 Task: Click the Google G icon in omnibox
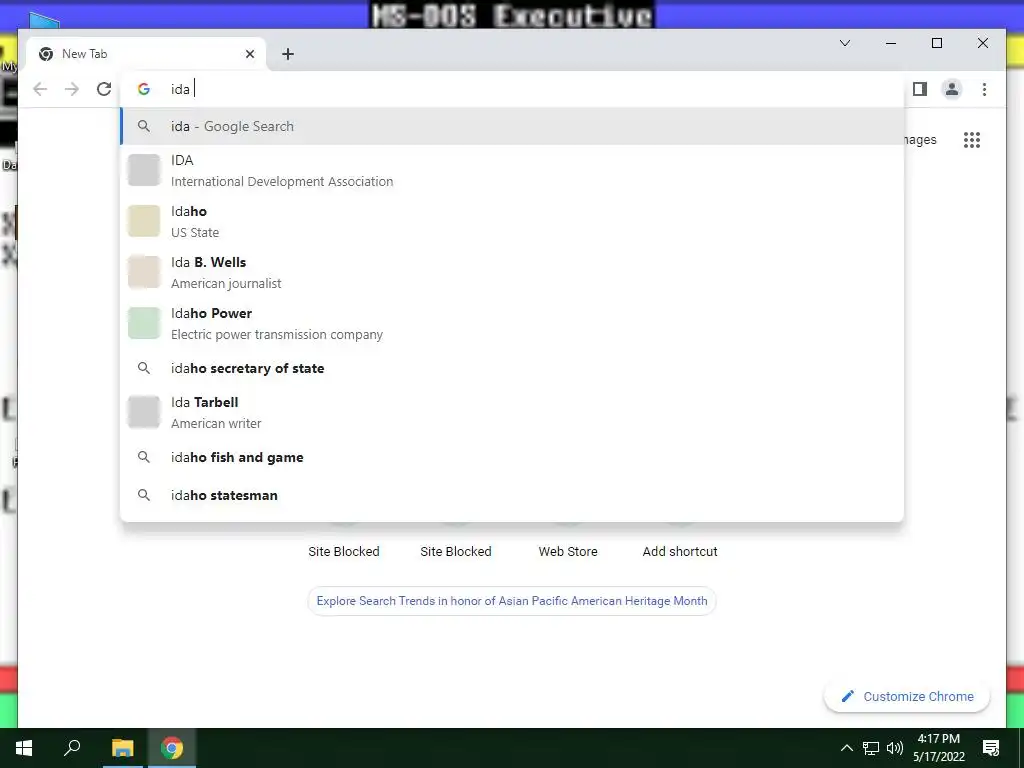(x=144, y=89)
